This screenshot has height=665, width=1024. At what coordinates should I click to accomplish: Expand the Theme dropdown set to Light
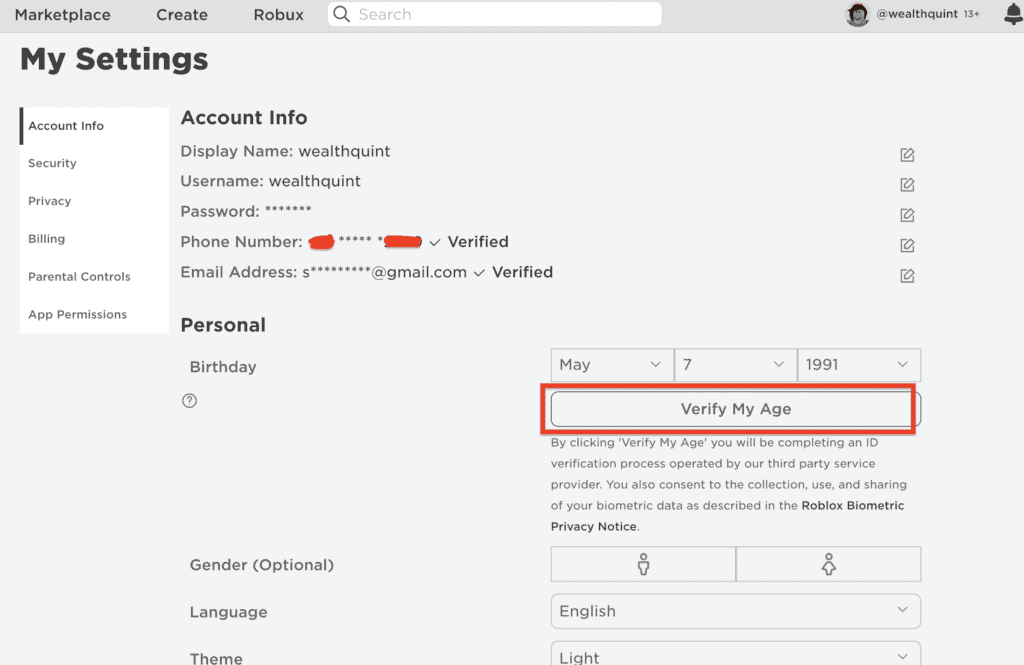point(735,654)
